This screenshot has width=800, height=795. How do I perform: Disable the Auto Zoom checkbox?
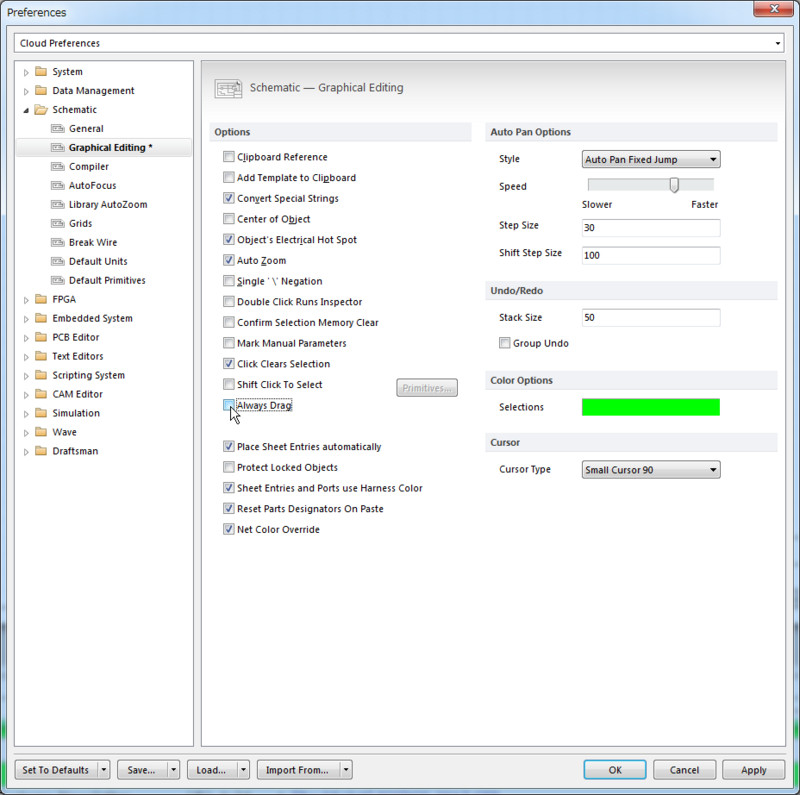click(x=229, y=260)
